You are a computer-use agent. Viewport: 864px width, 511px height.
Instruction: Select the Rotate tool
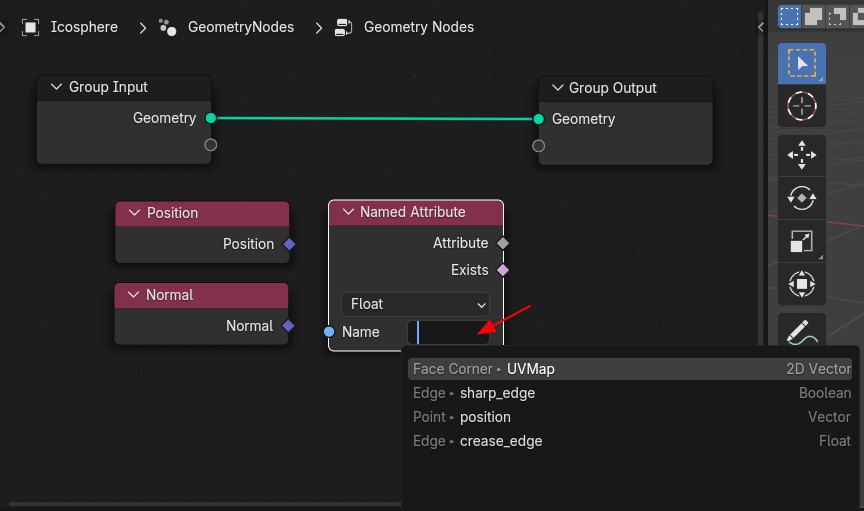pyautogui.click(x=801, y=198)
